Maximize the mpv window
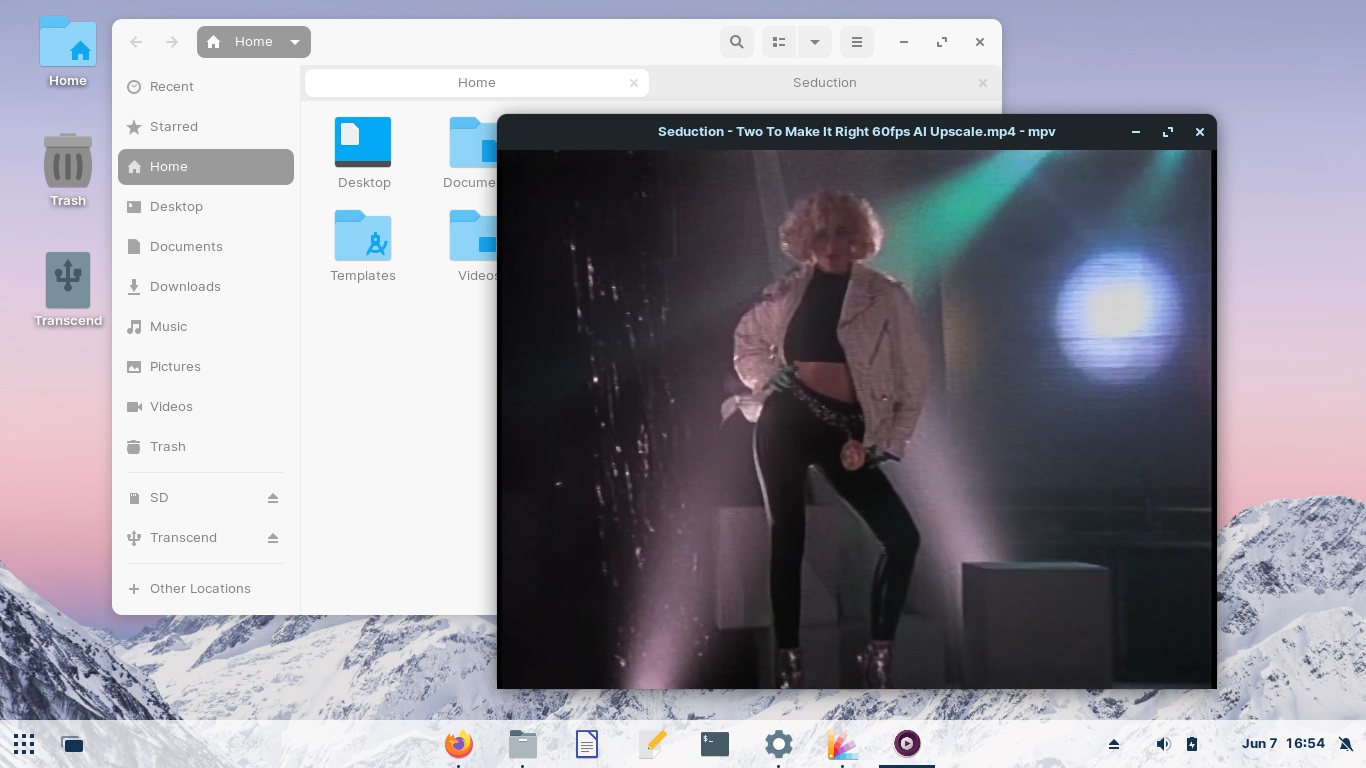The image size is (1366, 768). [1168, 132]
